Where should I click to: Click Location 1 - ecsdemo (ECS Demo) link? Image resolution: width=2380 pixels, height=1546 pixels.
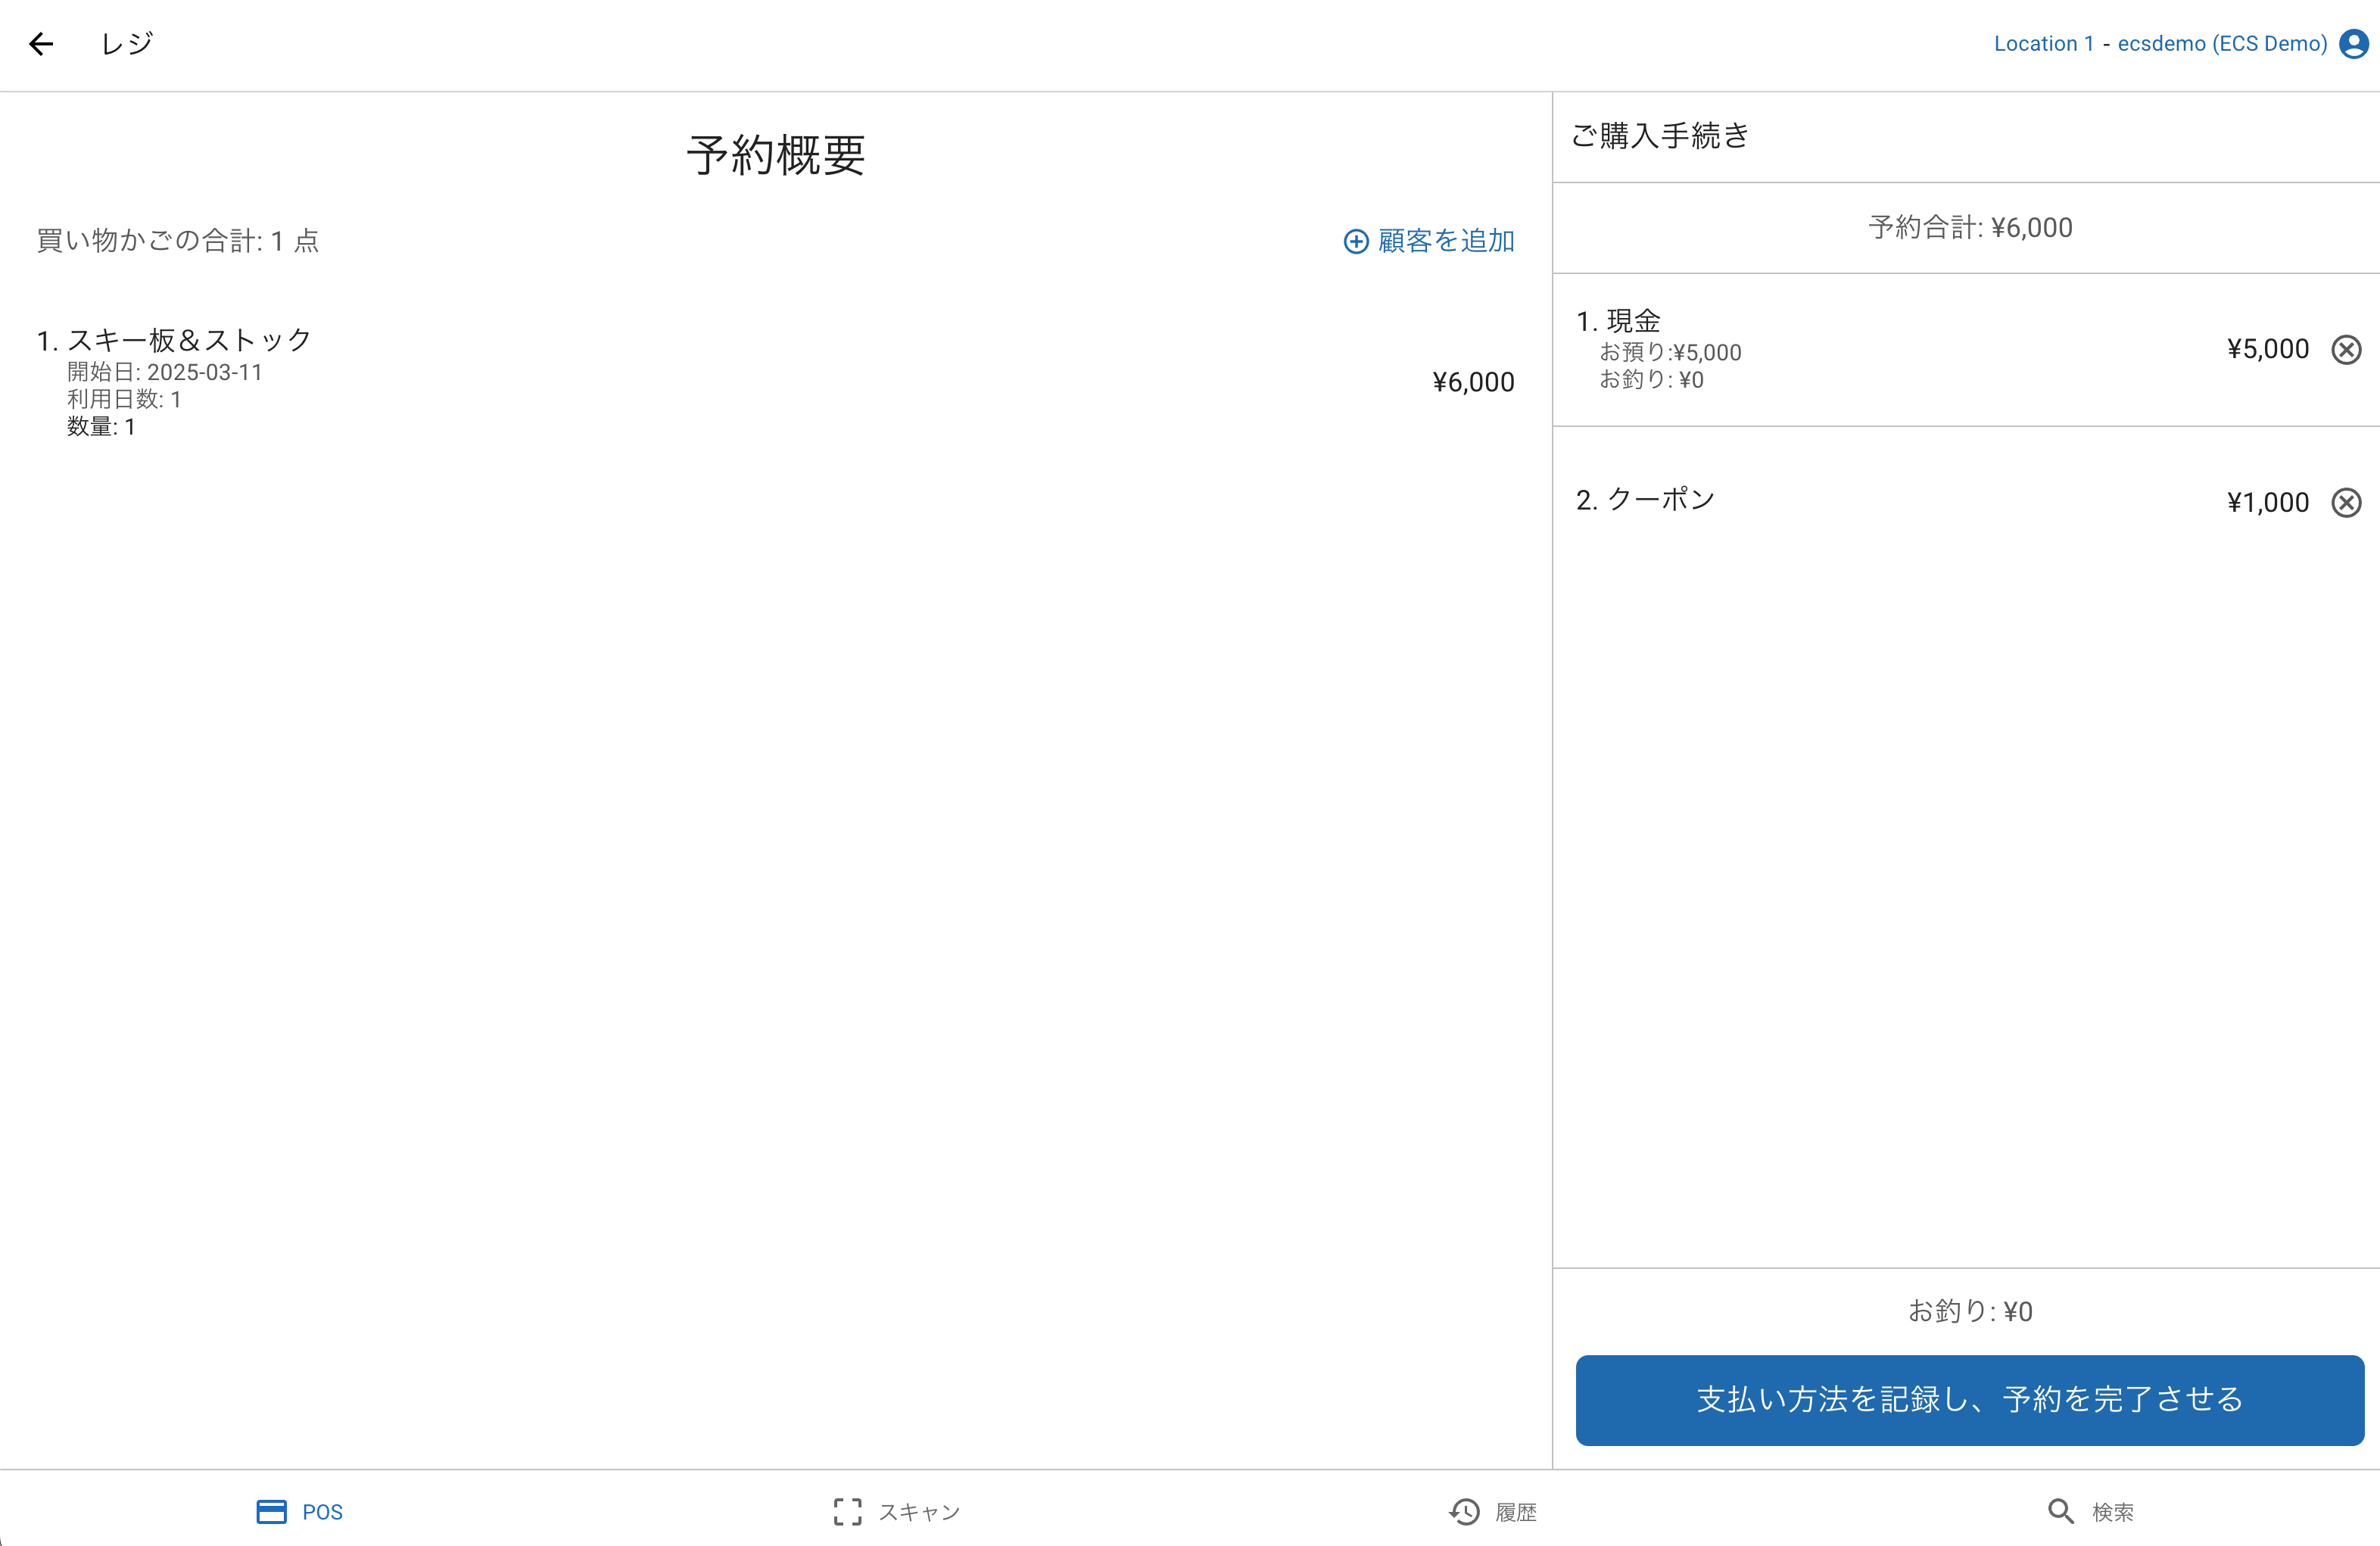click(2160, 44)
